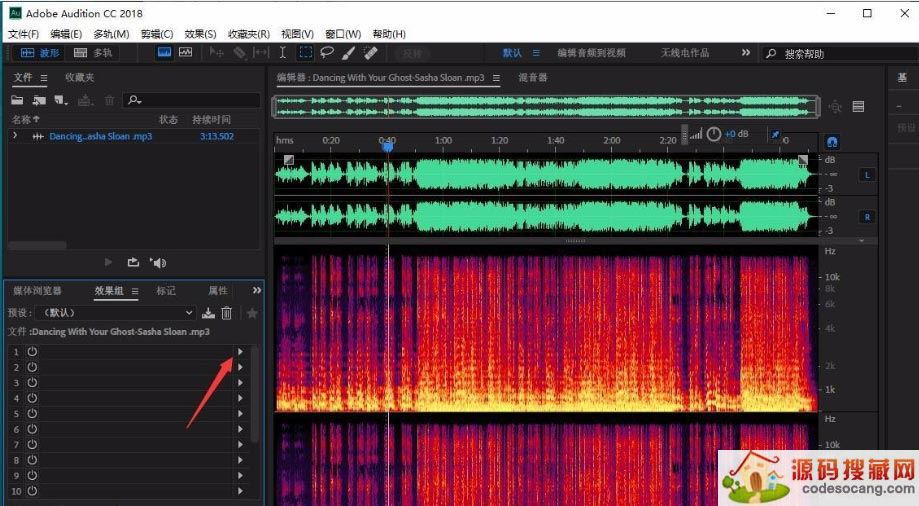Toggle power for effect slot 1
919x506 pixels.
pyautogui.click(x=32, y=352)
